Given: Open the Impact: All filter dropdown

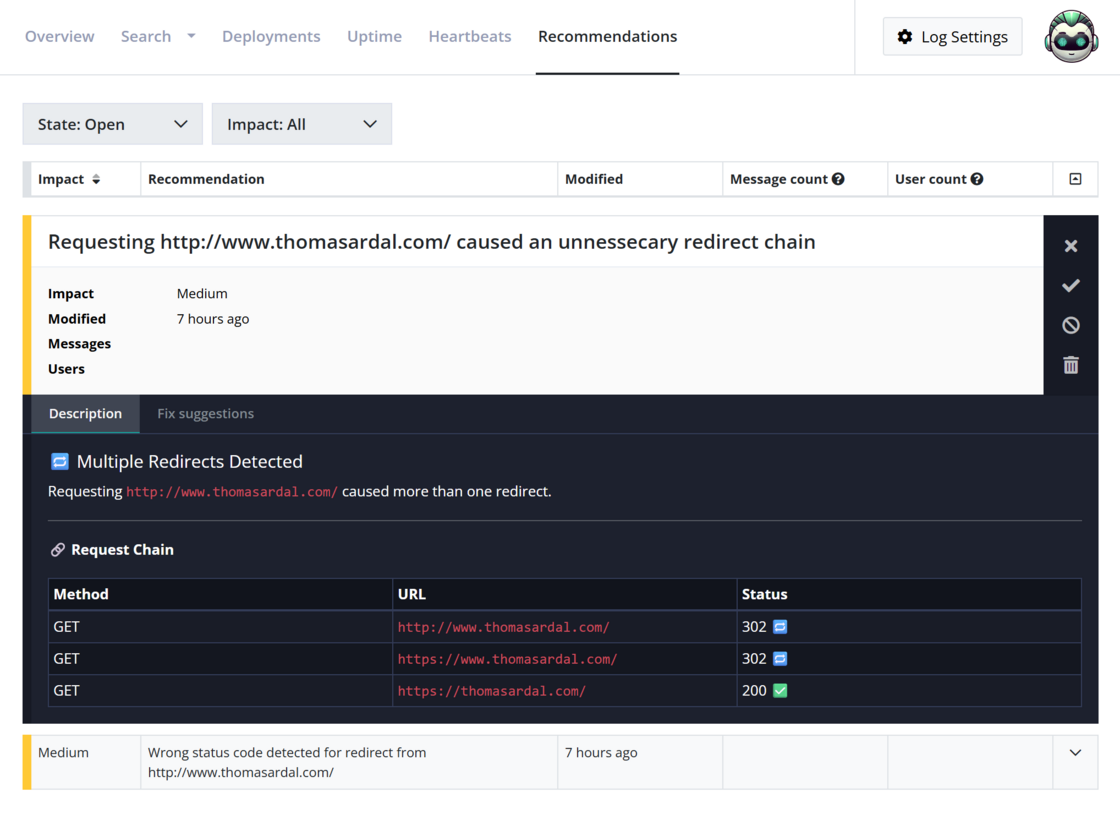Looking at the screenshot, I should click(301, 124).
